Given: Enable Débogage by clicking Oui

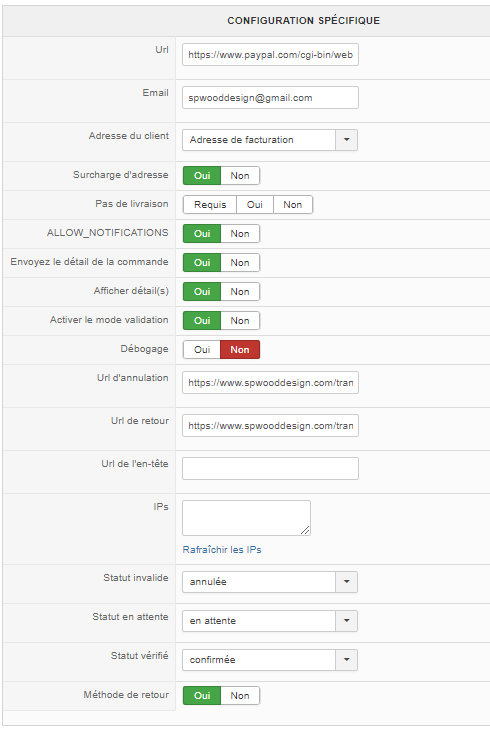Looking at the screenshot, I should click(202, 350).
